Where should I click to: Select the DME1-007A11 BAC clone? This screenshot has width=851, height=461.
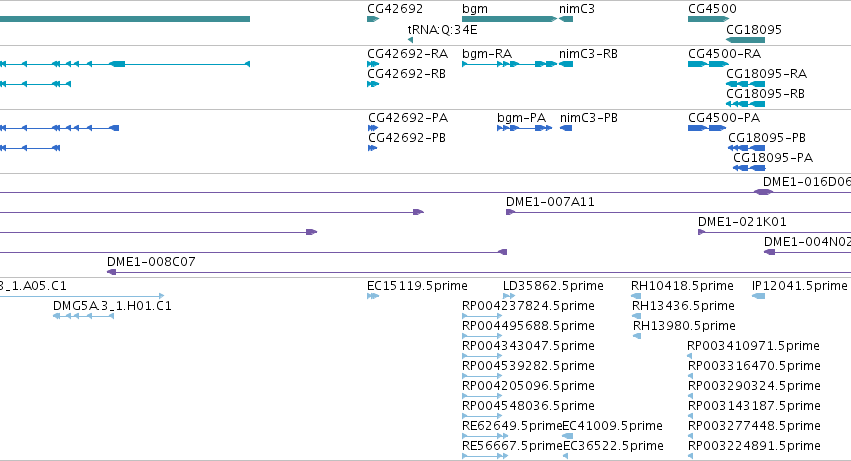point(678,212)
